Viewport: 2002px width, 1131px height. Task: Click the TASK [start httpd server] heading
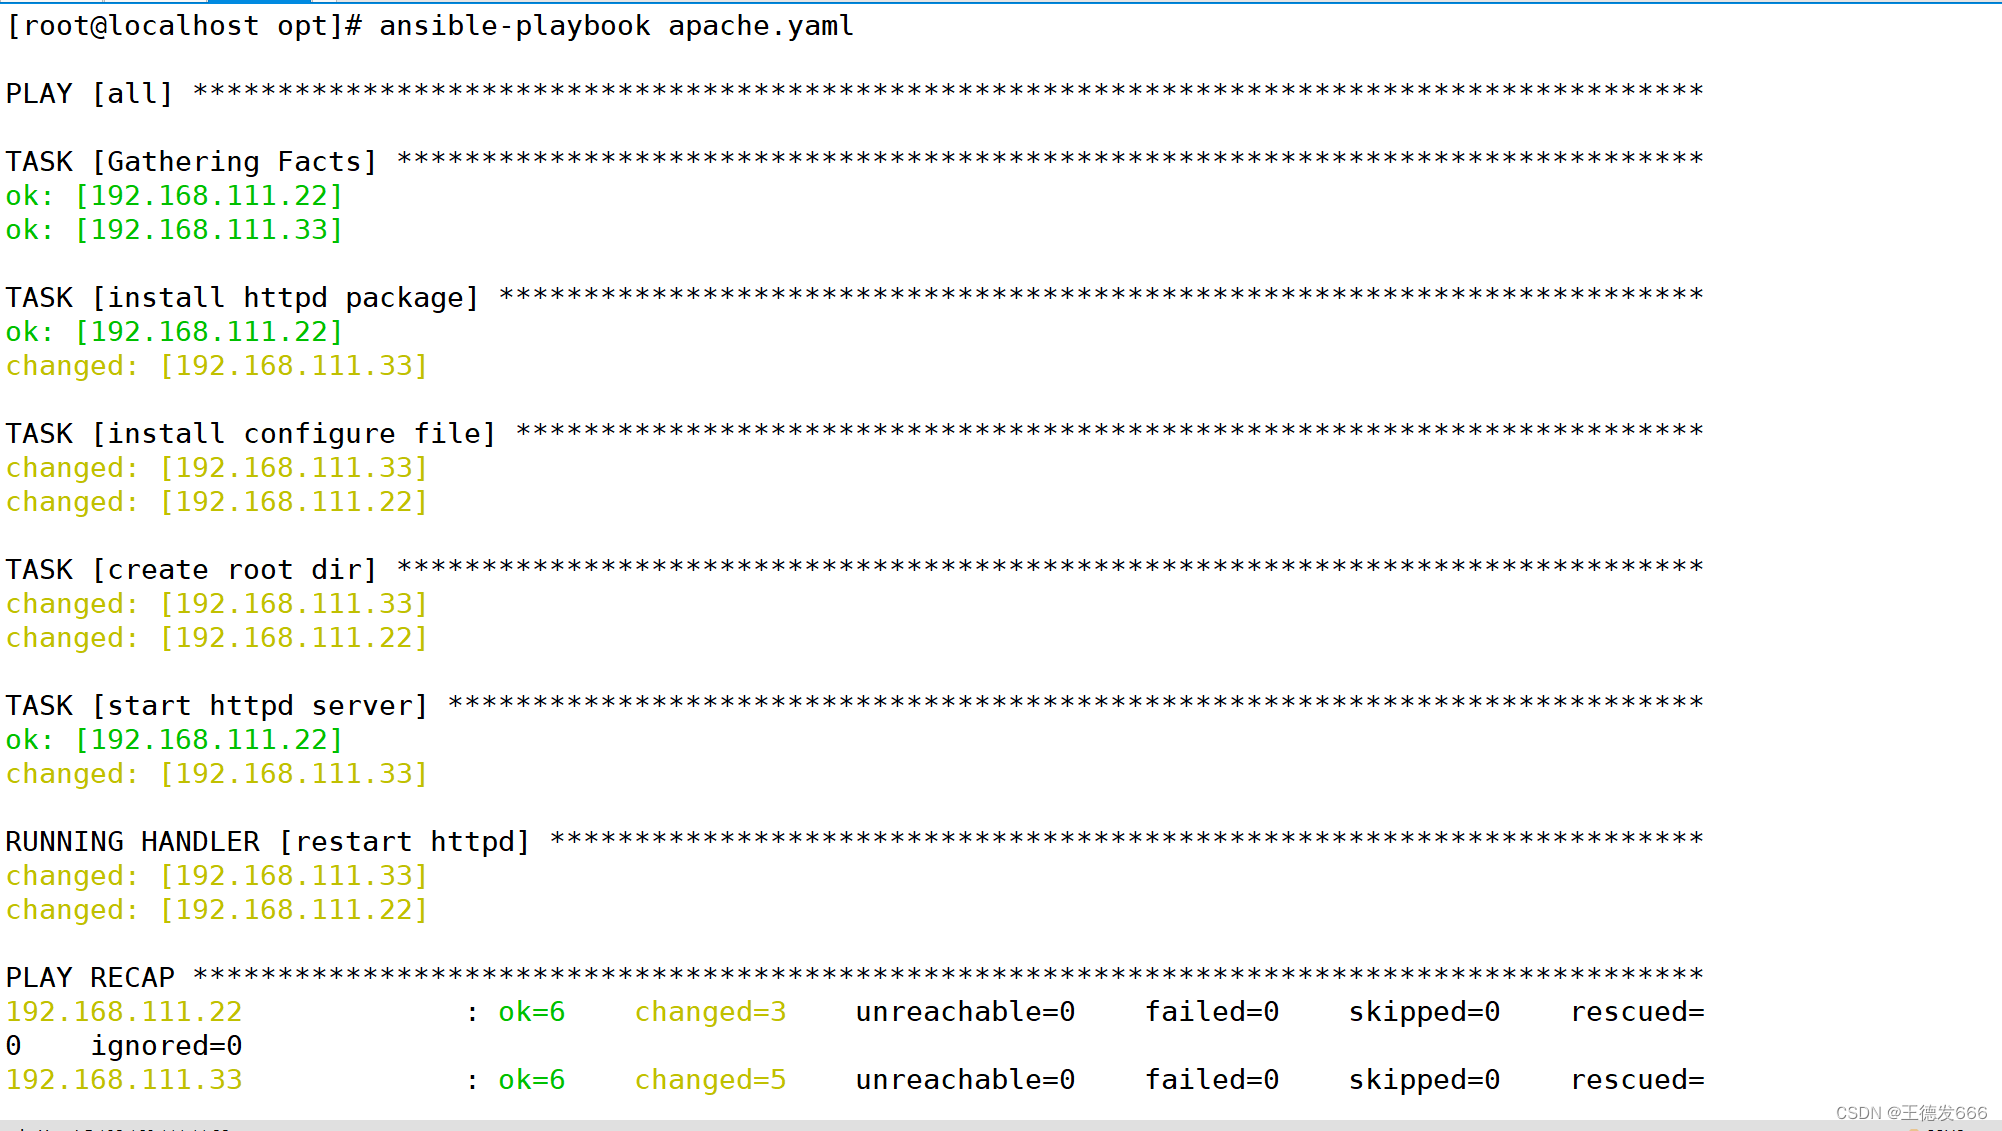216,706
